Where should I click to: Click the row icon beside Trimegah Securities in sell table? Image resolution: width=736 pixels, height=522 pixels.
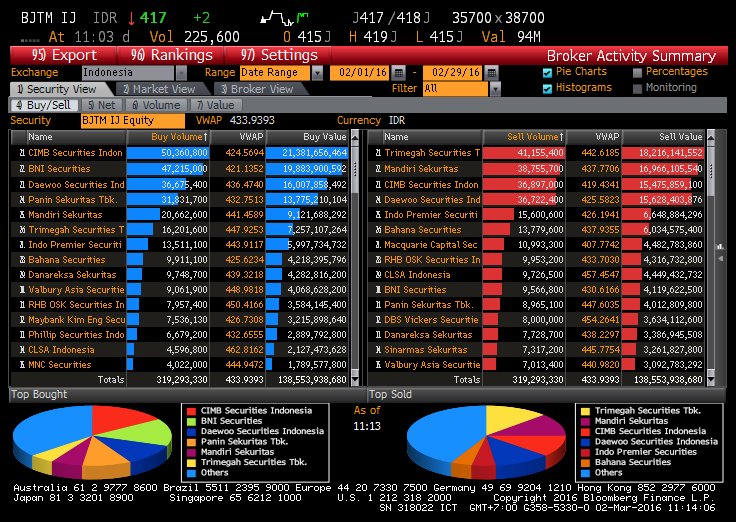[x=376, y=153]
